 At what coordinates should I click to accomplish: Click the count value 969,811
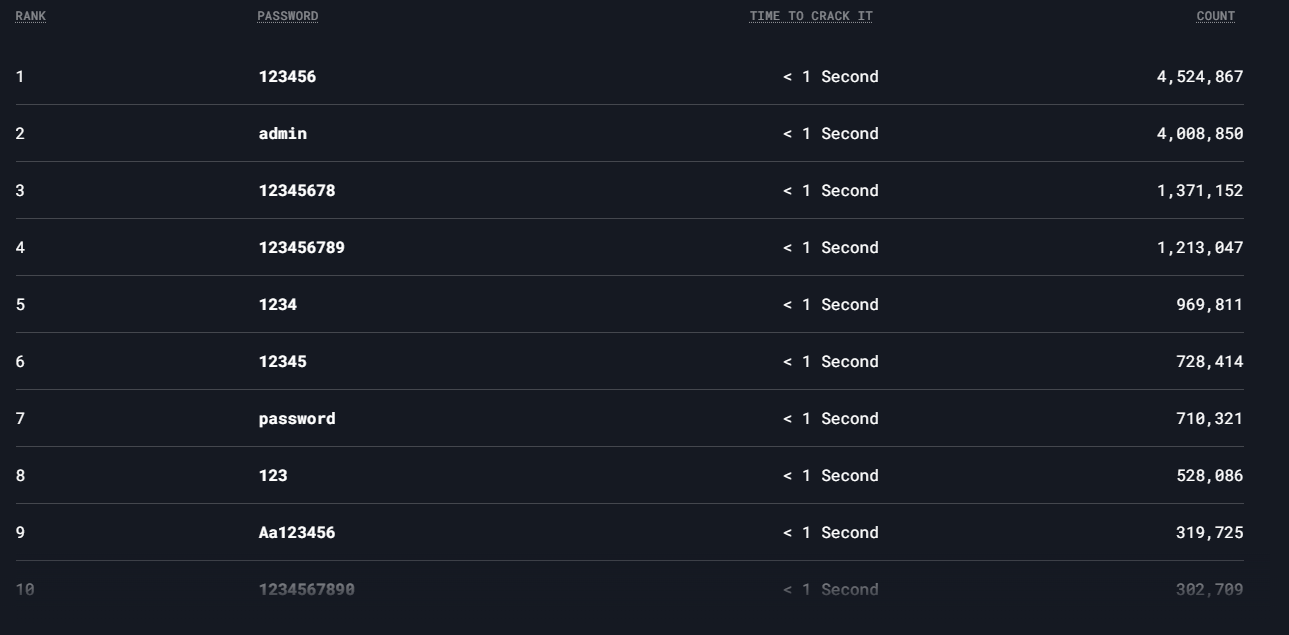[x=1210, y=305]
